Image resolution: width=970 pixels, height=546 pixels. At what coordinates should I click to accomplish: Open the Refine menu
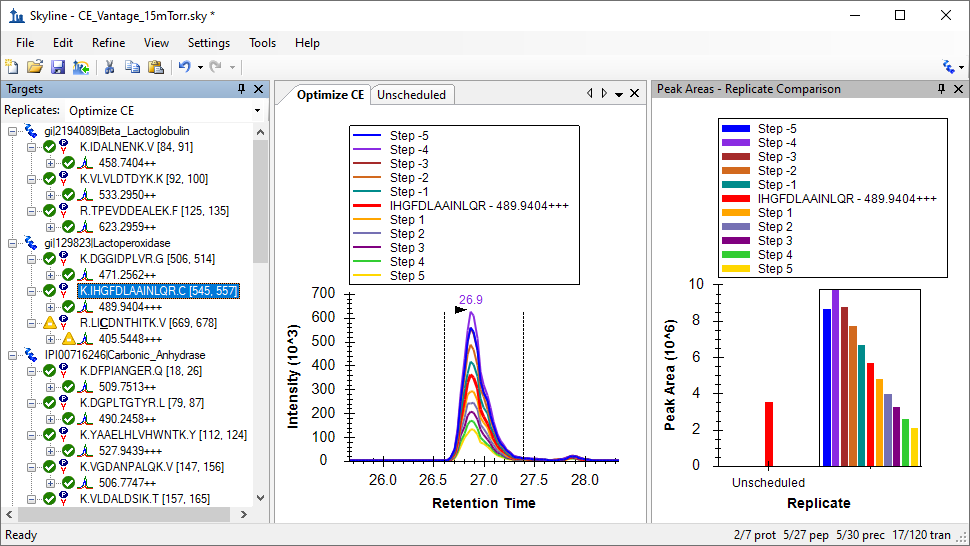108,43
